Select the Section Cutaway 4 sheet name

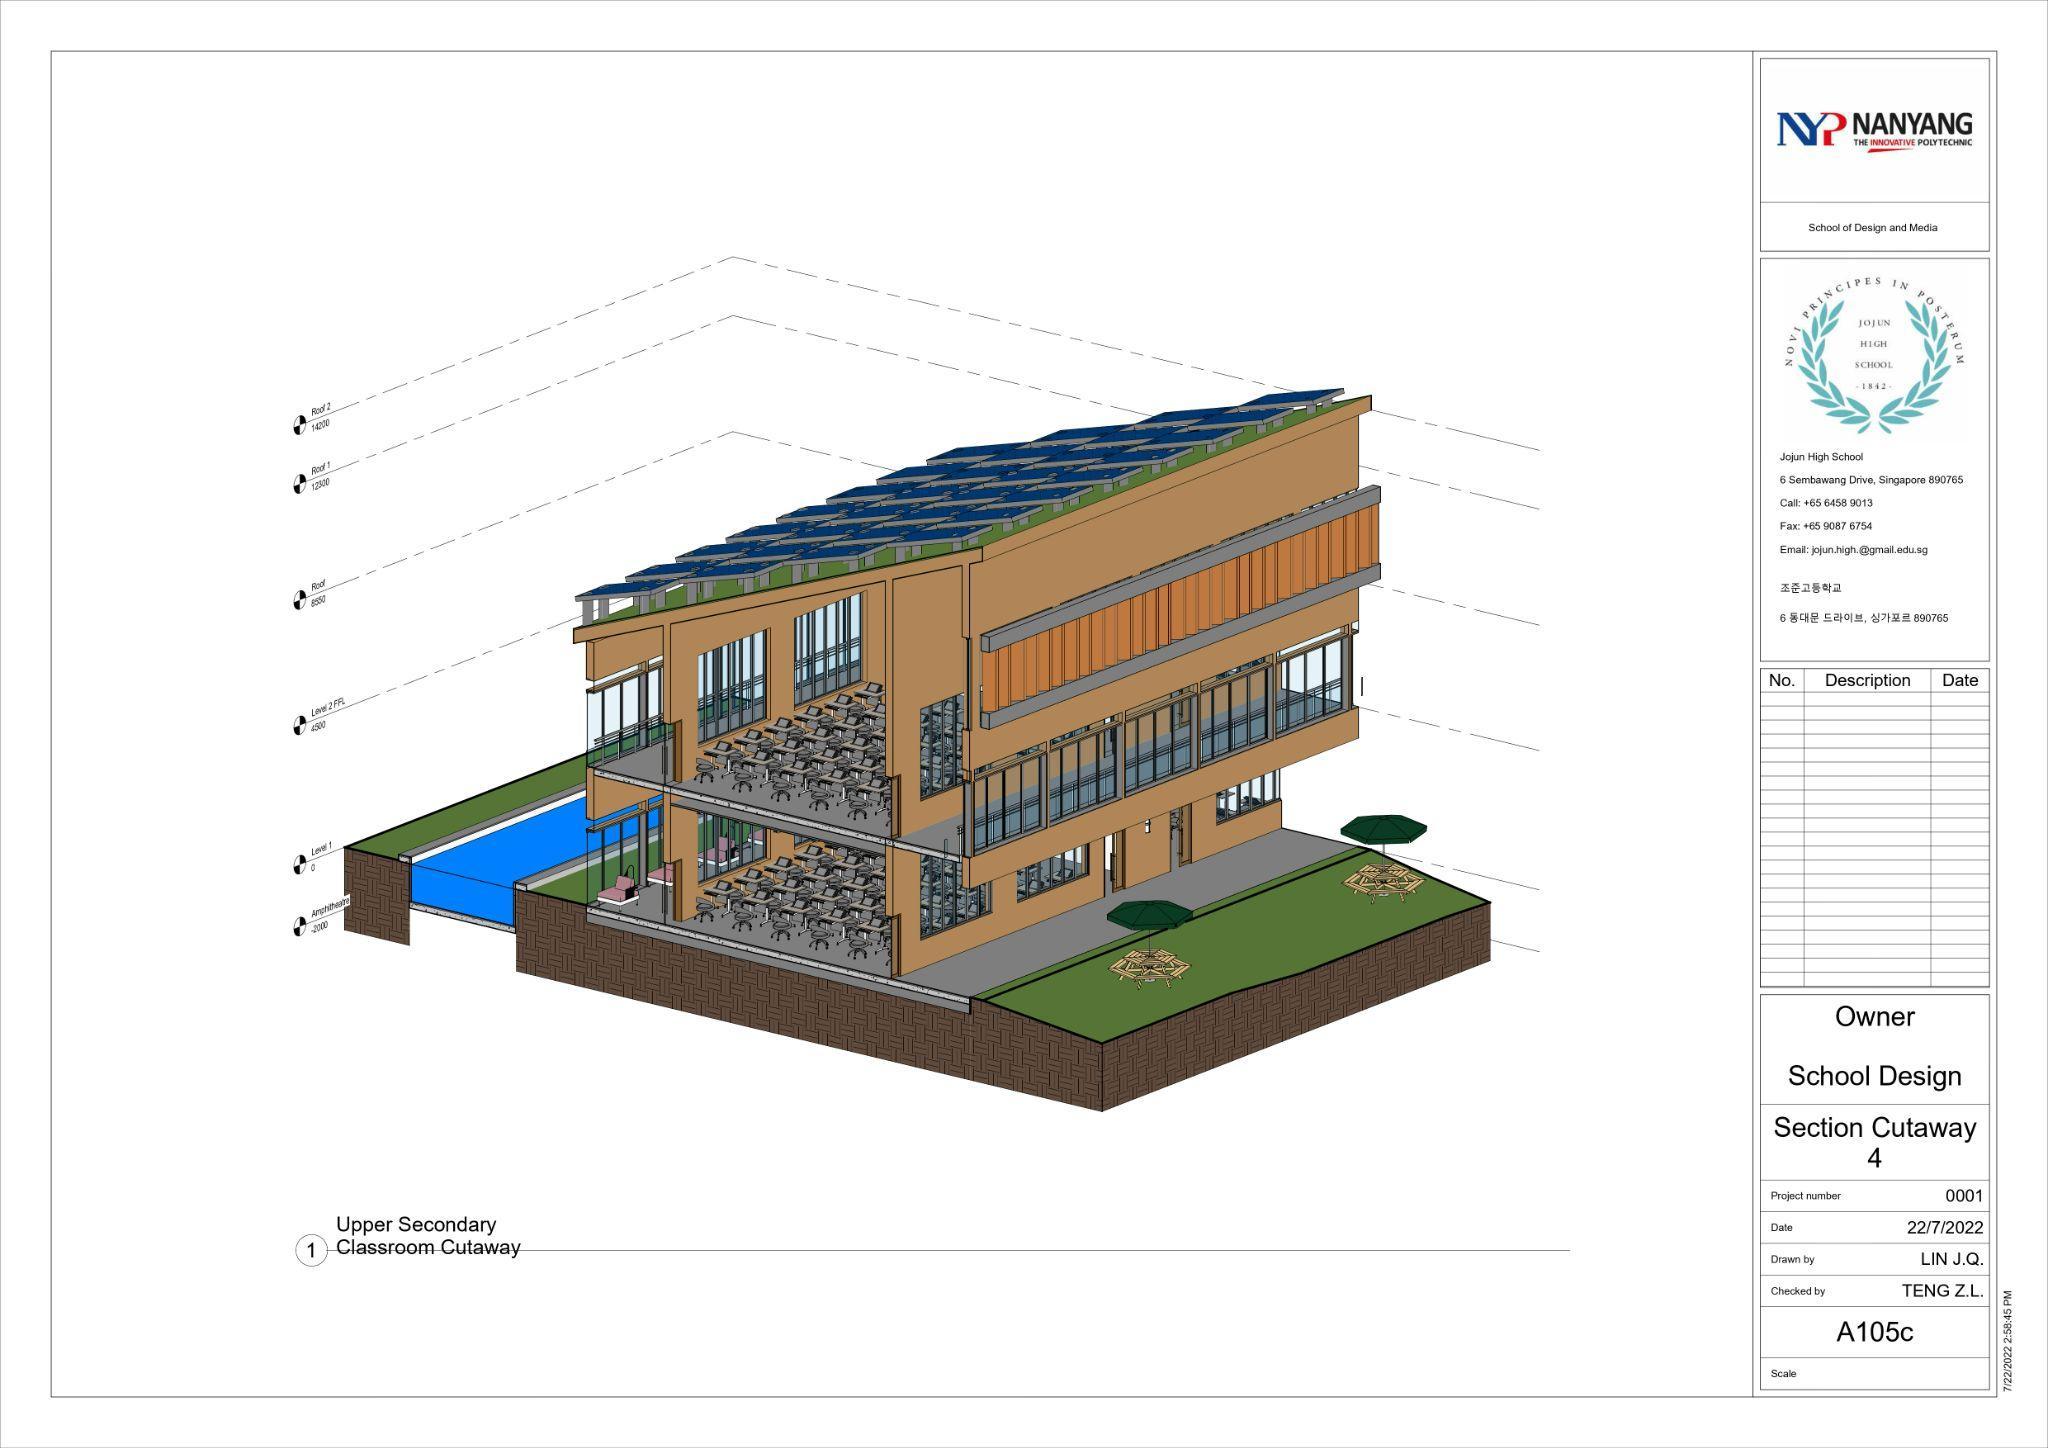click(1874, 1142)
